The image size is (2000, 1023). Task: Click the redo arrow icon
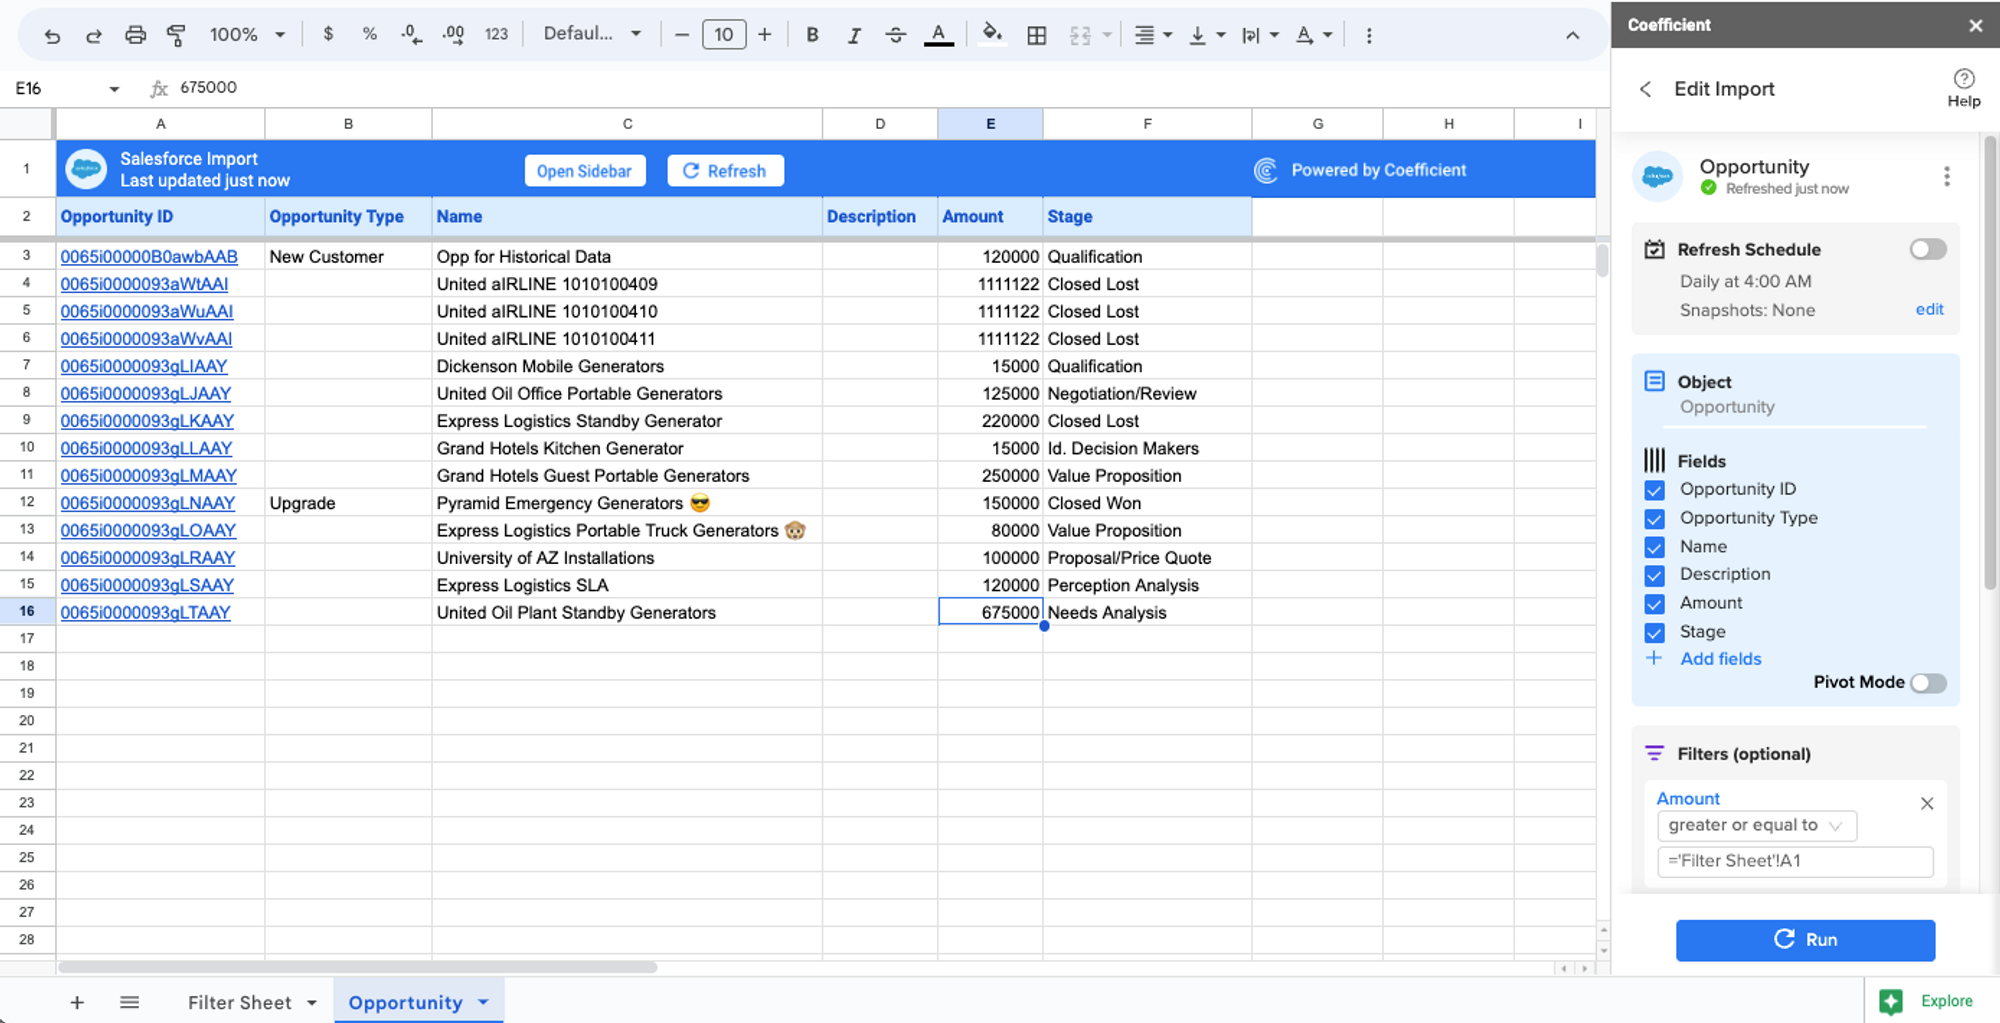tap(93, 36)
